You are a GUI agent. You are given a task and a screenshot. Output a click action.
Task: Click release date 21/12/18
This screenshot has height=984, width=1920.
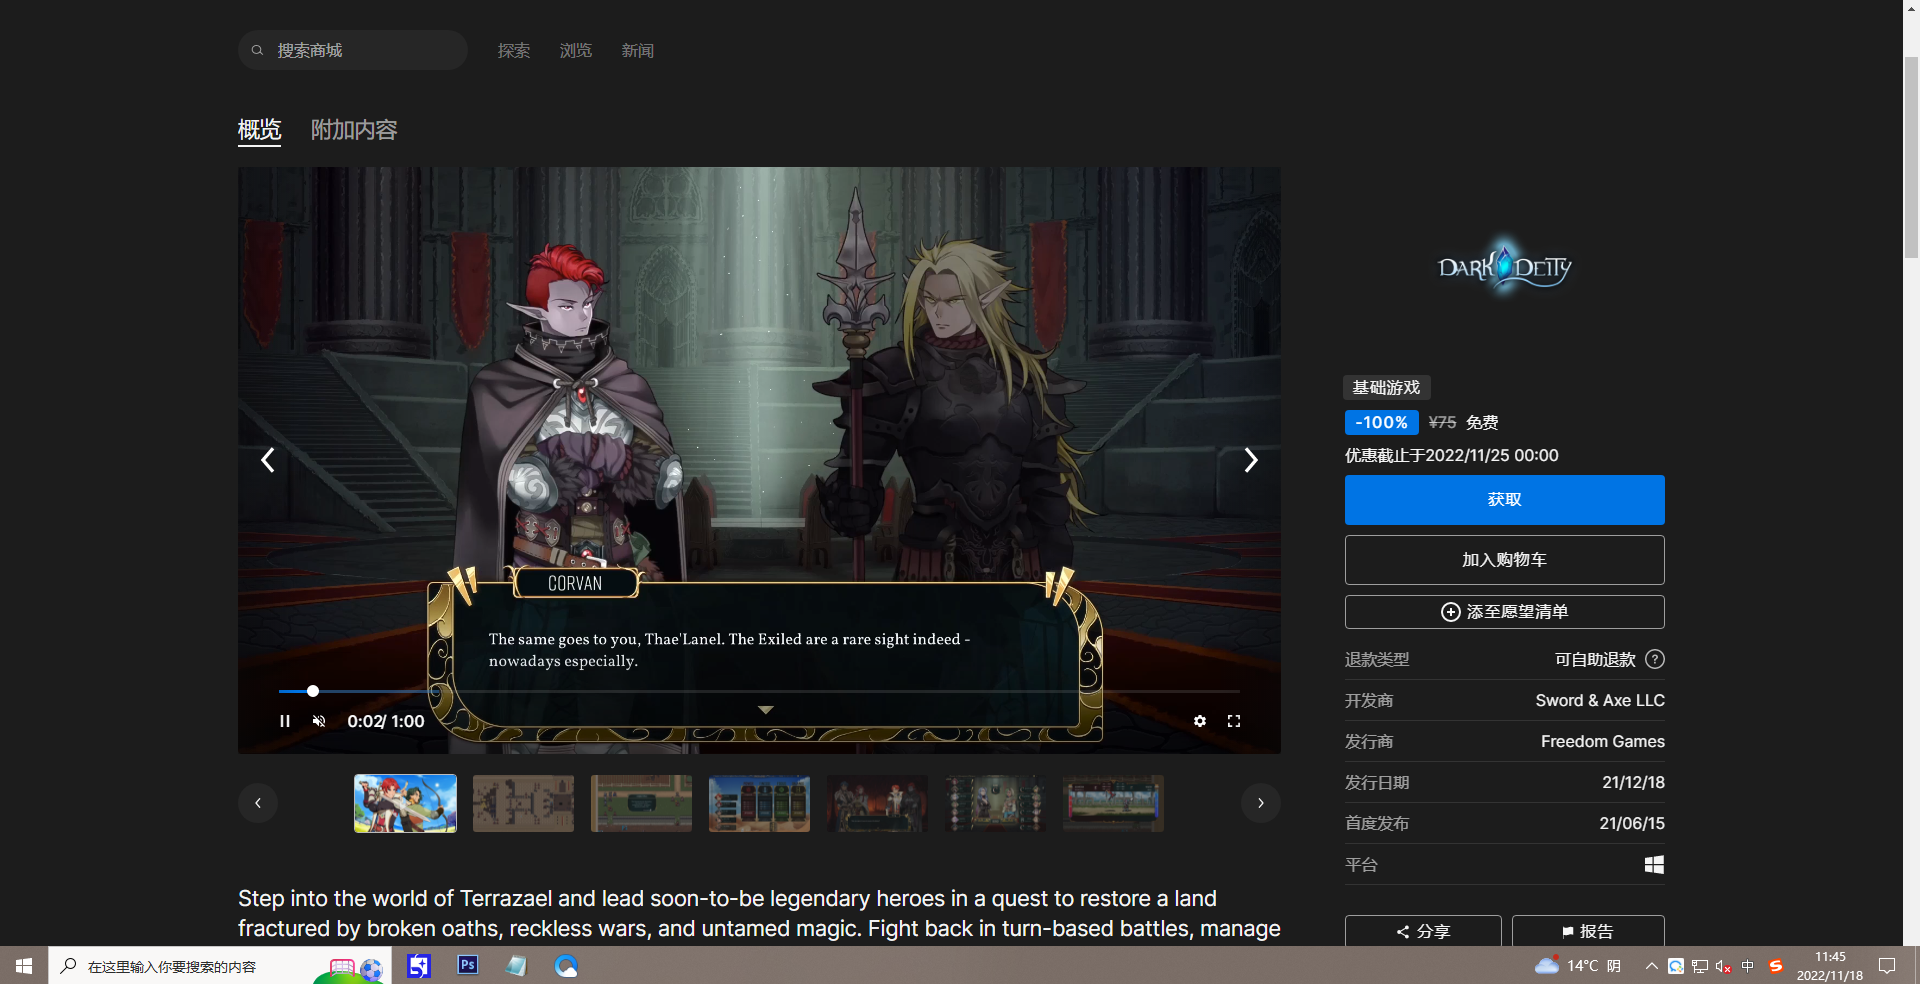pos(1633,782)
